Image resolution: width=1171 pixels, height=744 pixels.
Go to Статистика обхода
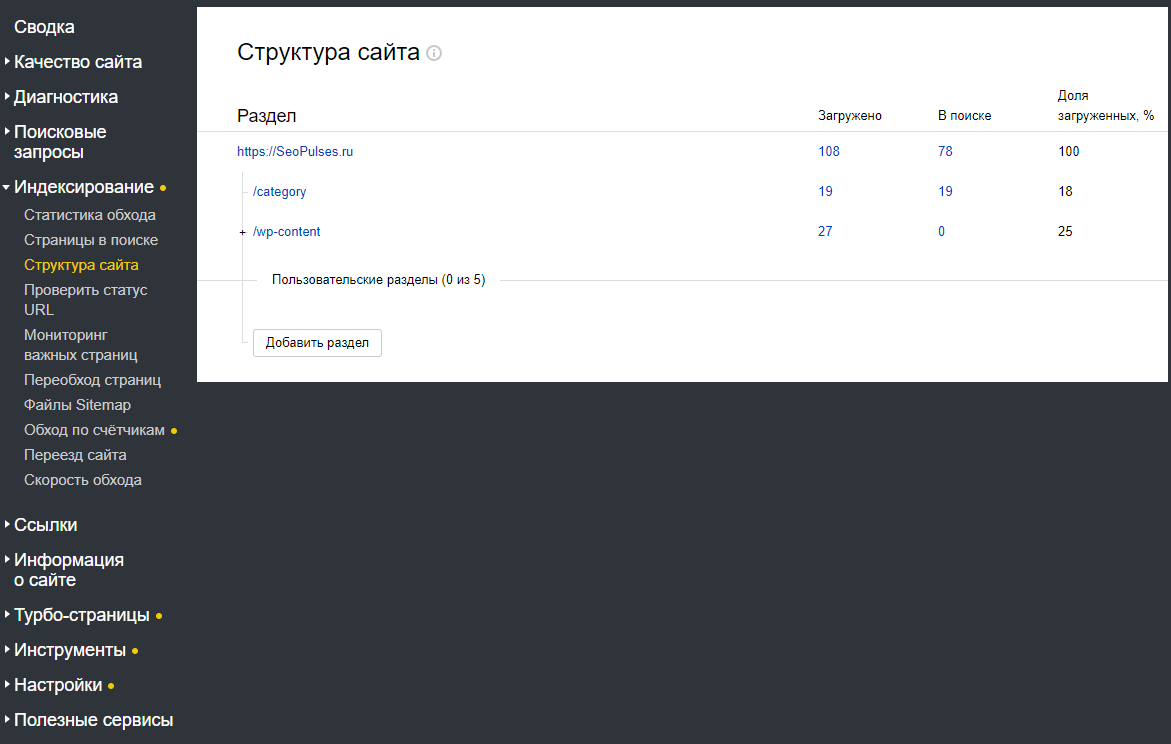(90, 215)
